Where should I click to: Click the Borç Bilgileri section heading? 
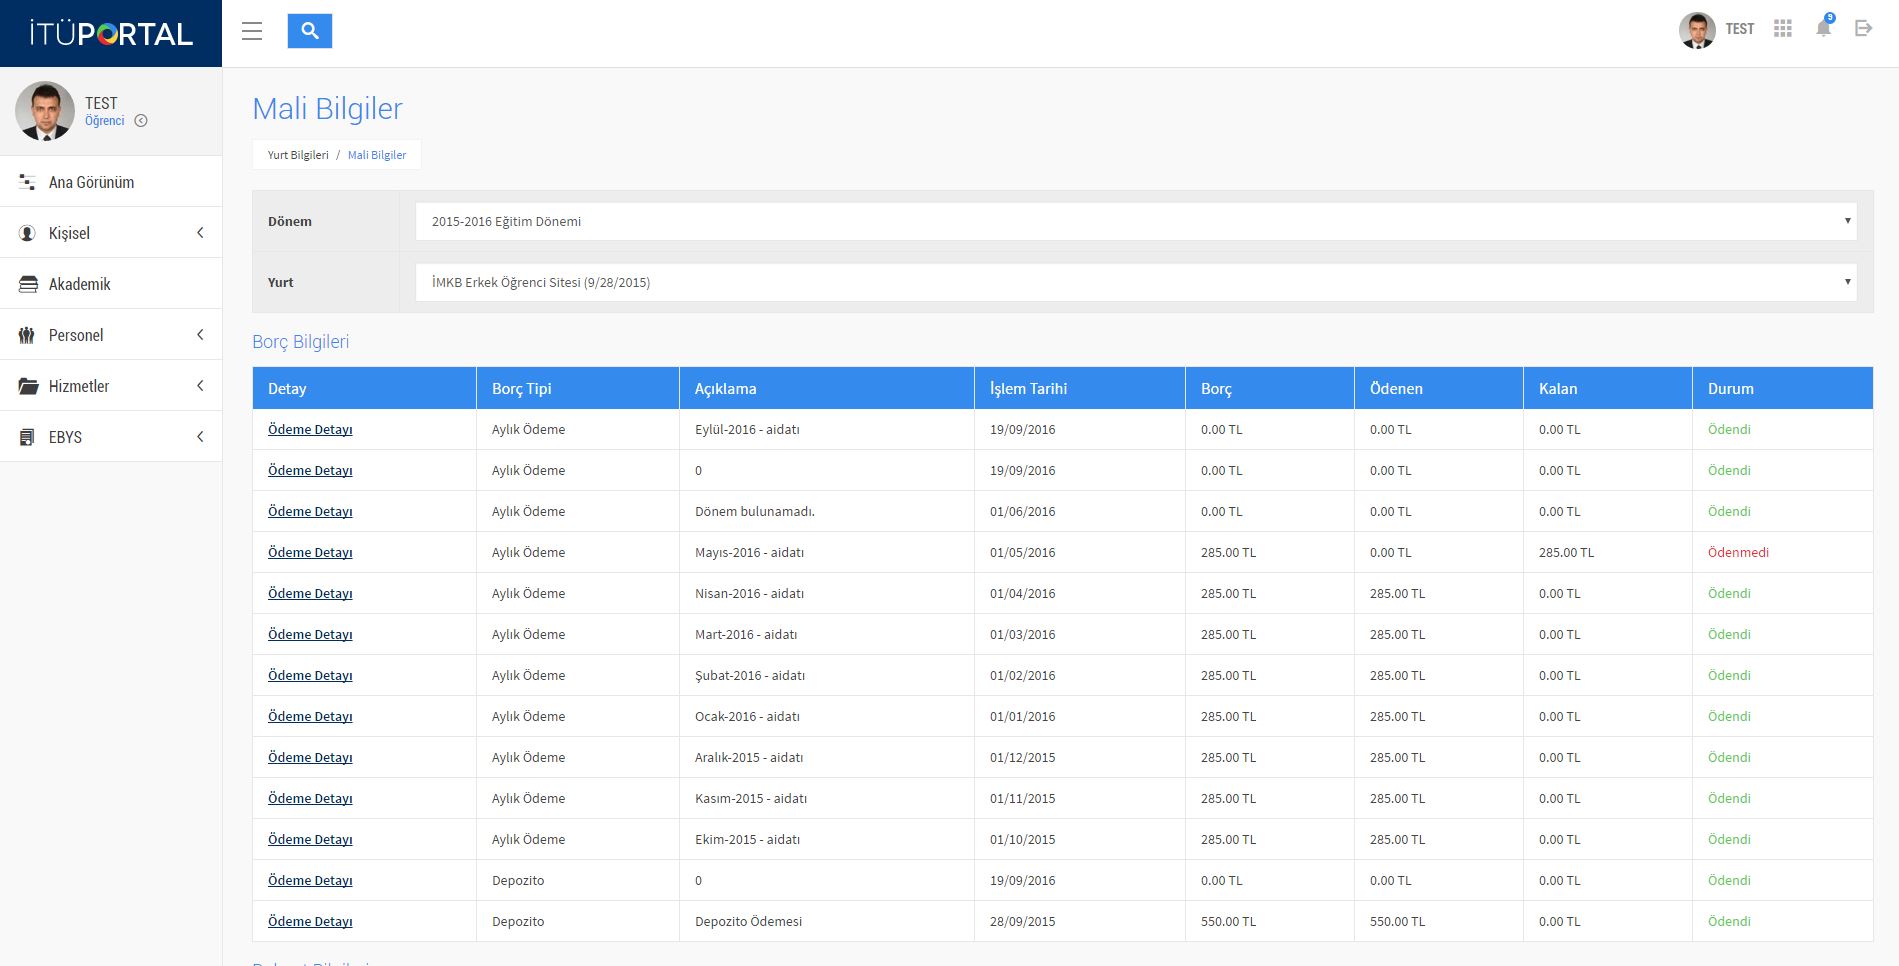click(x=301, y=342)
